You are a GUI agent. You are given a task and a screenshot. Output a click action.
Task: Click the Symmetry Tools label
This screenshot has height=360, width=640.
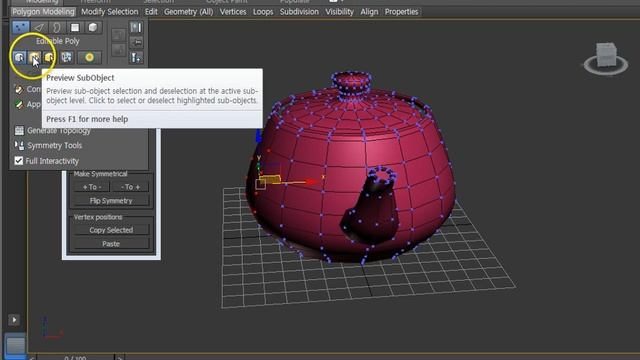[54, 145]
